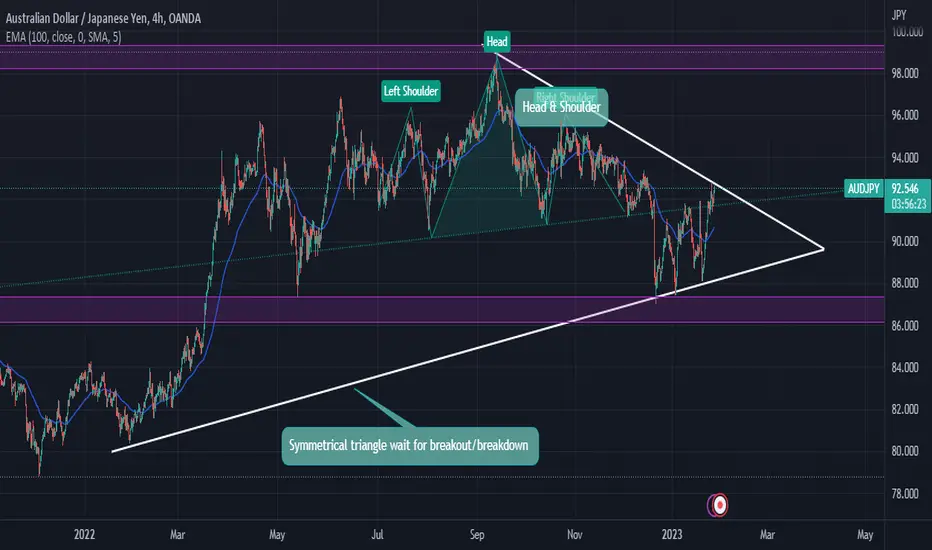Image resolution: width=932 pixels, height=550 pixels.
Task: Click the AUDJPY price tag
Action: point(863,189)
